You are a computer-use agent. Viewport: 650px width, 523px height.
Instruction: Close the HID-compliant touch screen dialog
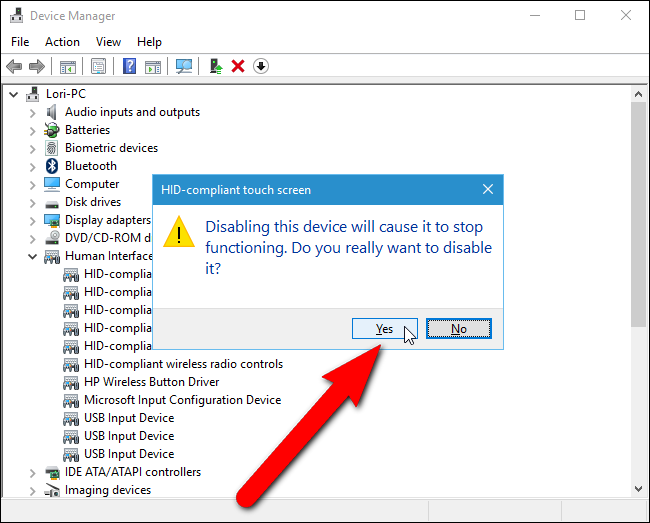click(488, 189)
